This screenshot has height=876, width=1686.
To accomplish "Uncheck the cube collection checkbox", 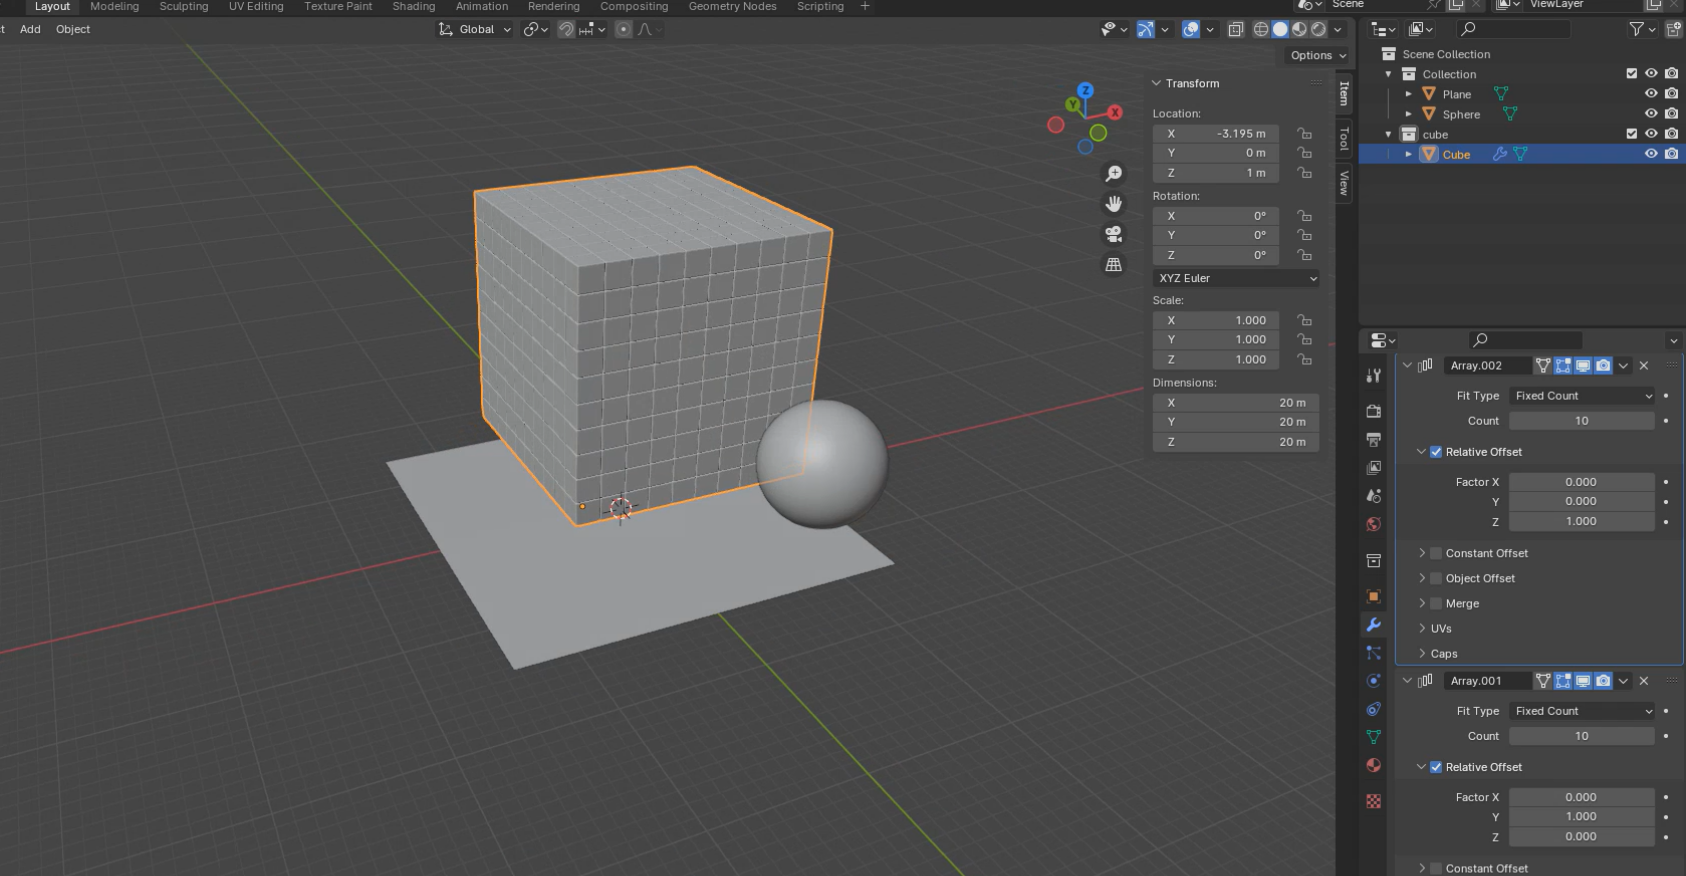I will click(1632, 134).
